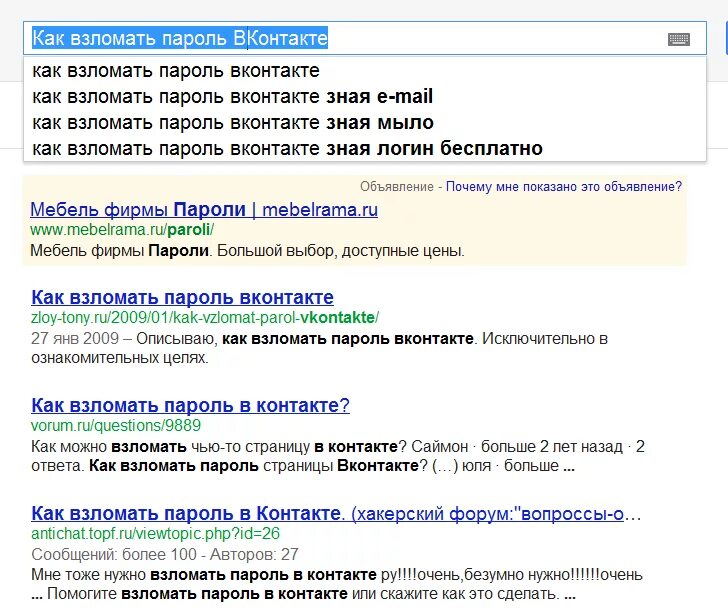Click snippet line starting 'Мне тоже нужно взломать пароль'
The width and height of the screenshot is (728, 616).
[337, 575]
